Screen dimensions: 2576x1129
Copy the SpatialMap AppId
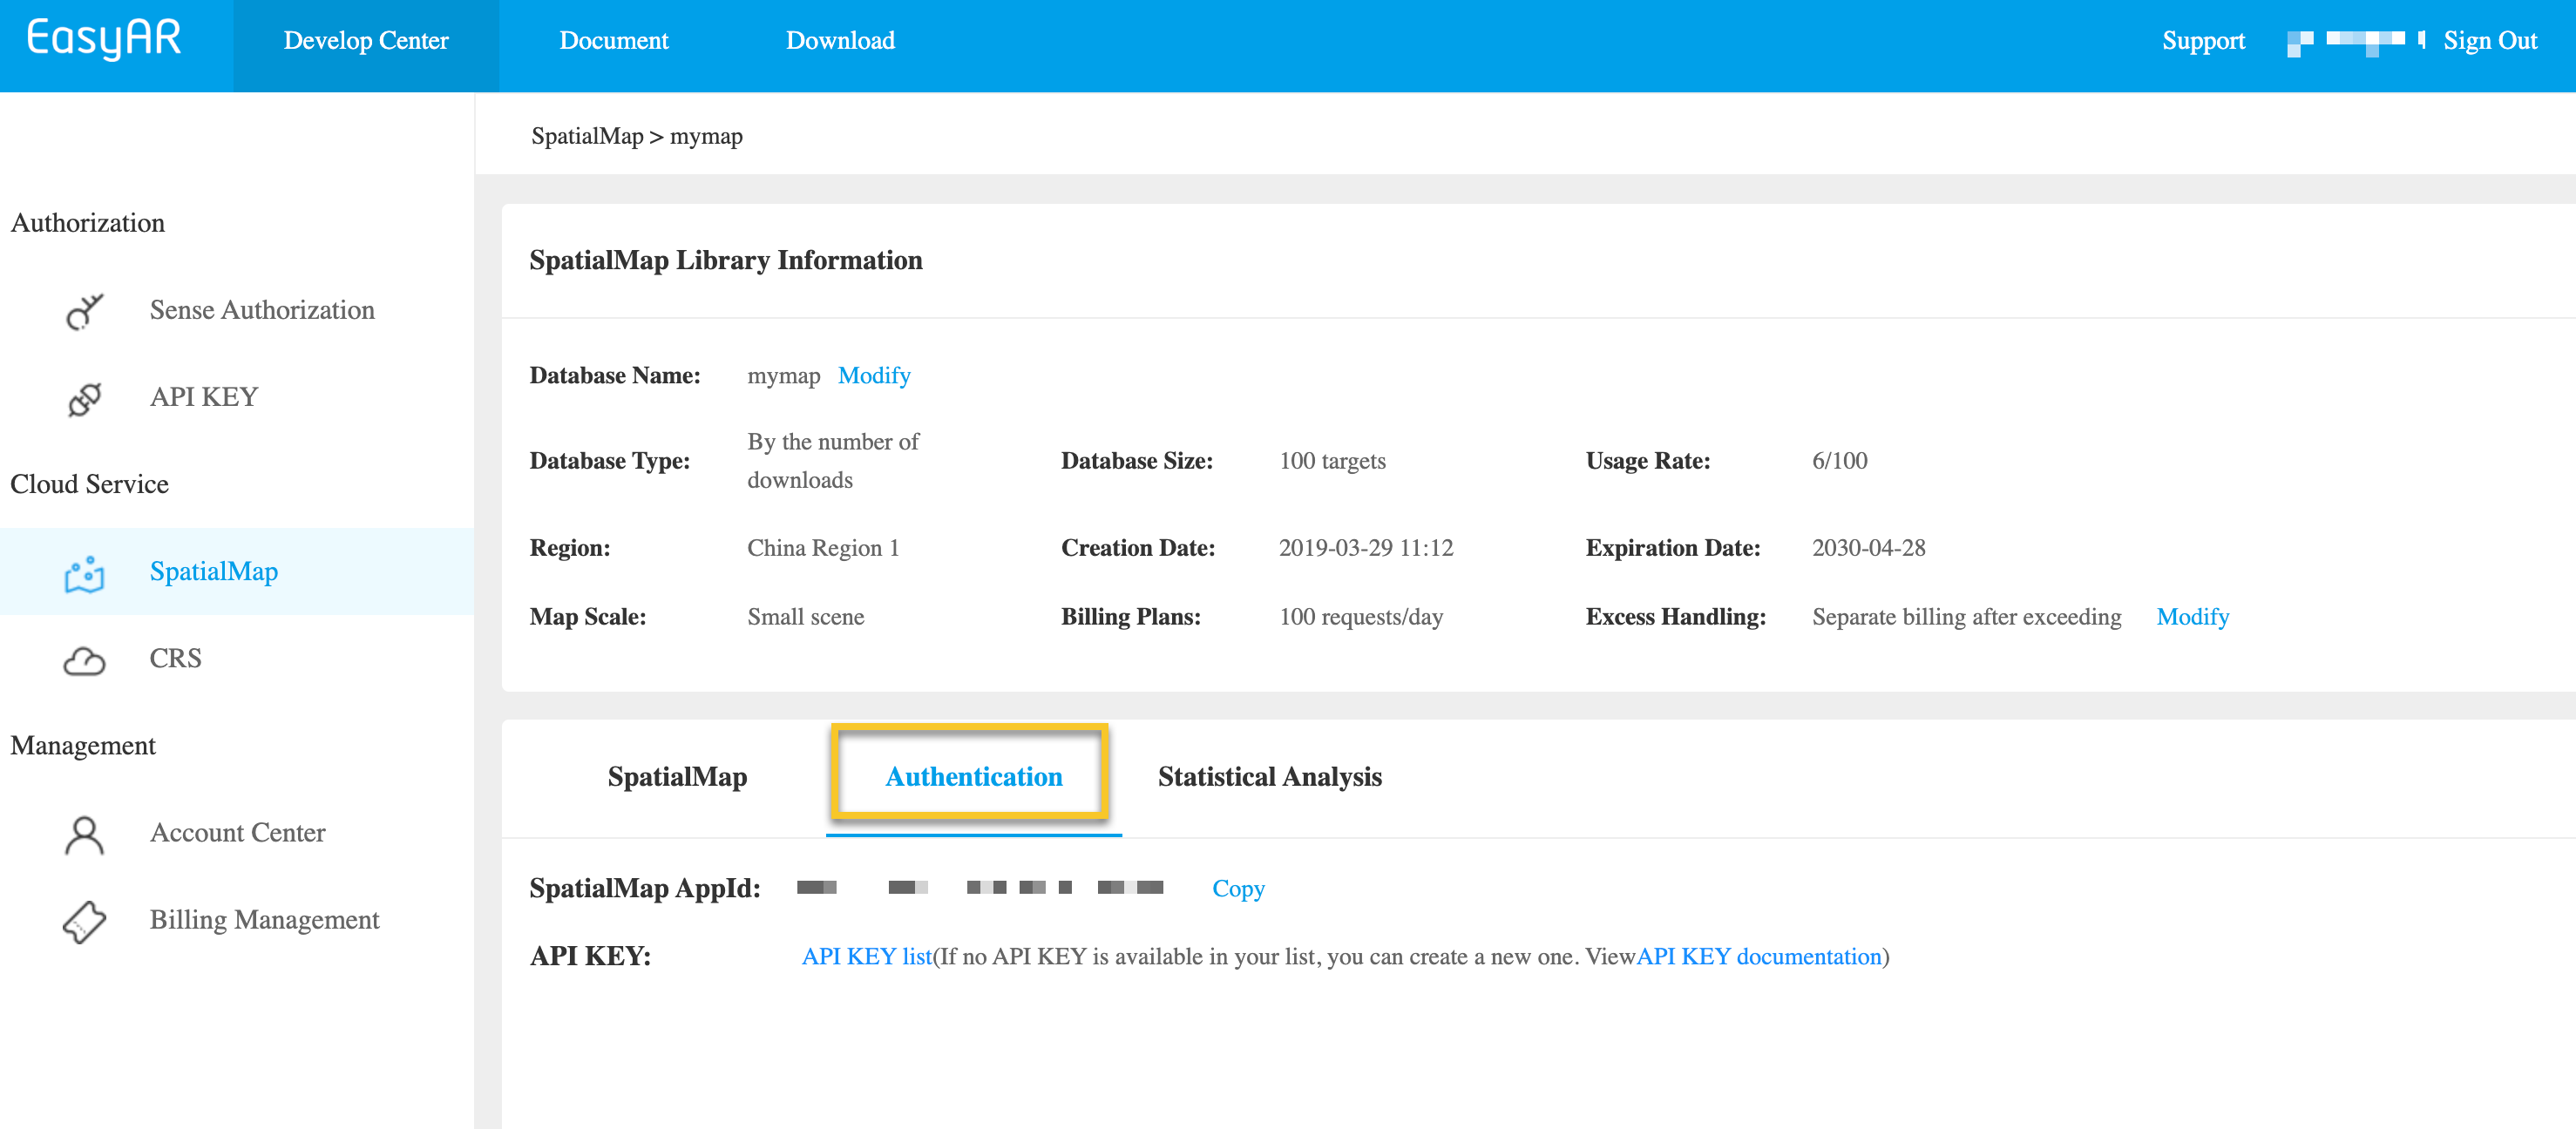(1238, 889)
